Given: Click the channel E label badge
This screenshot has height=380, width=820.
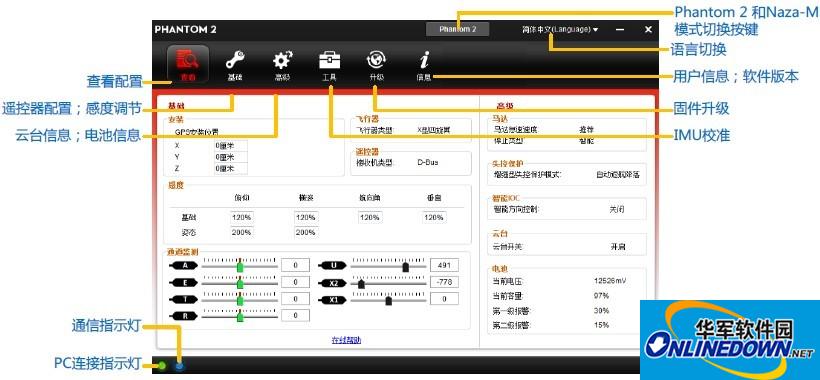Looking at the screenshot, I should (x=184, y=282).
